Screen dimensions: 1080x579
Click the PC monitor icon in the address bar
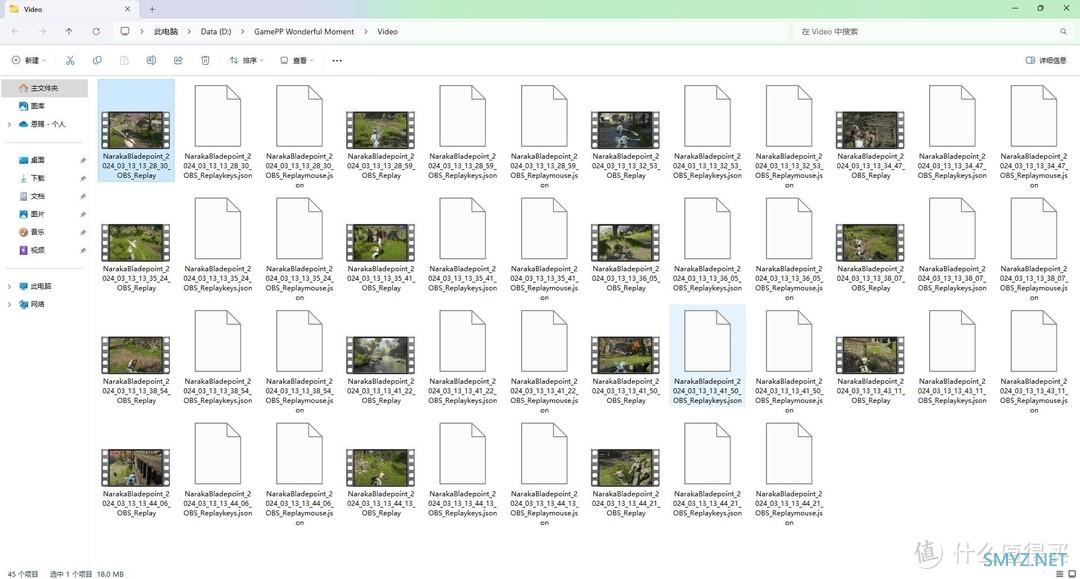(125, 32)
